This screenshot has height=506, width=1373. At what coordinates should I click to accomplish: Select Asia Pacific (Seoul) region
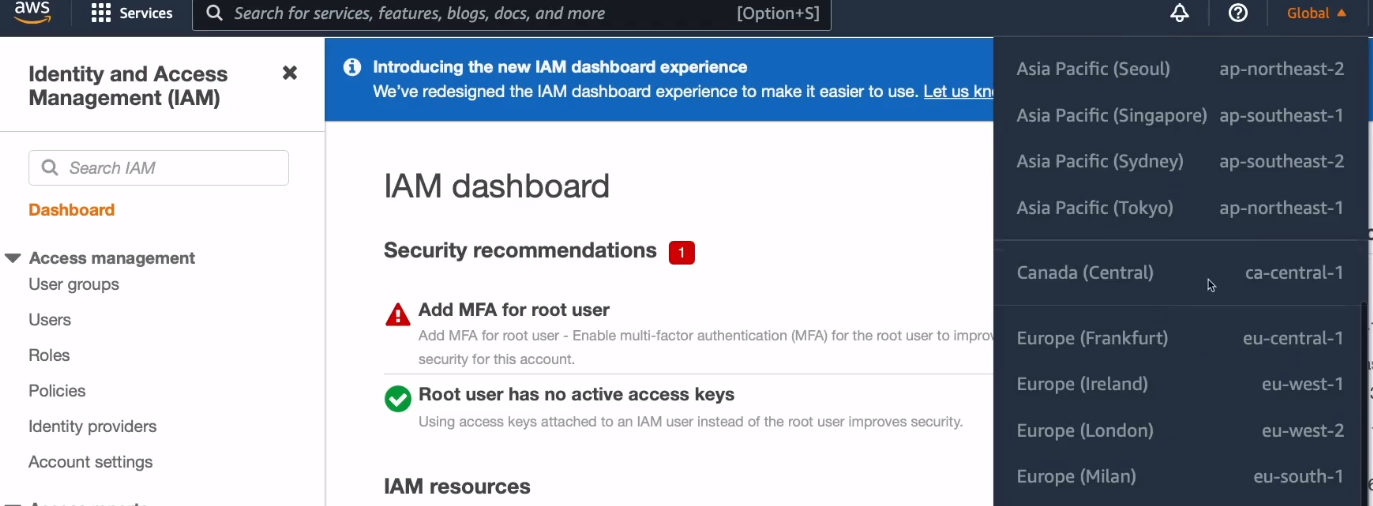(1180, 69)
